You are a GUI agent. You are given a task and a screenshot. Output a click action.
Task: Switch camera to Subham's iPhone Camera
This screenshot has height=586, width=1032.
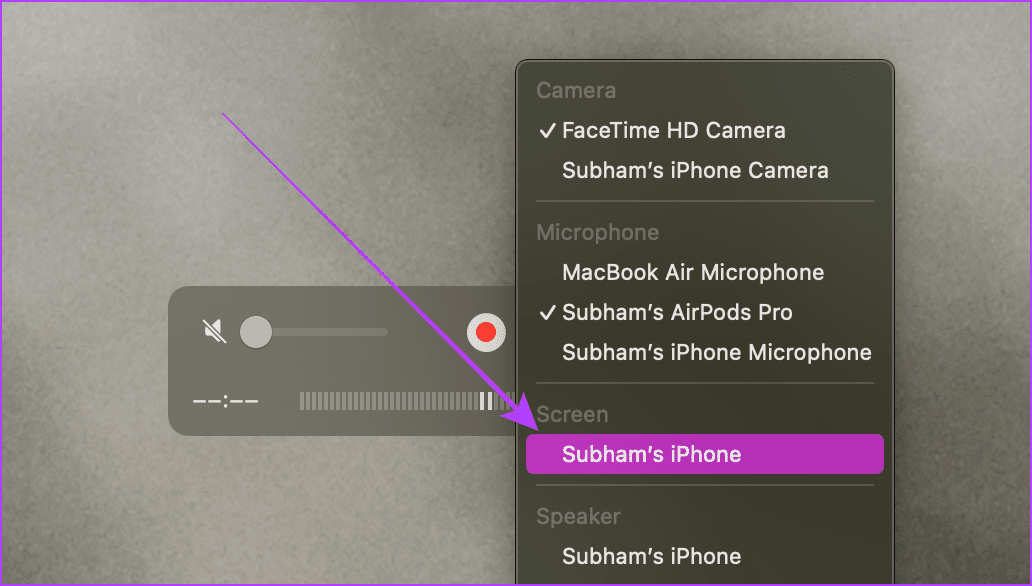pyautogui.click(x=695, y=170)
